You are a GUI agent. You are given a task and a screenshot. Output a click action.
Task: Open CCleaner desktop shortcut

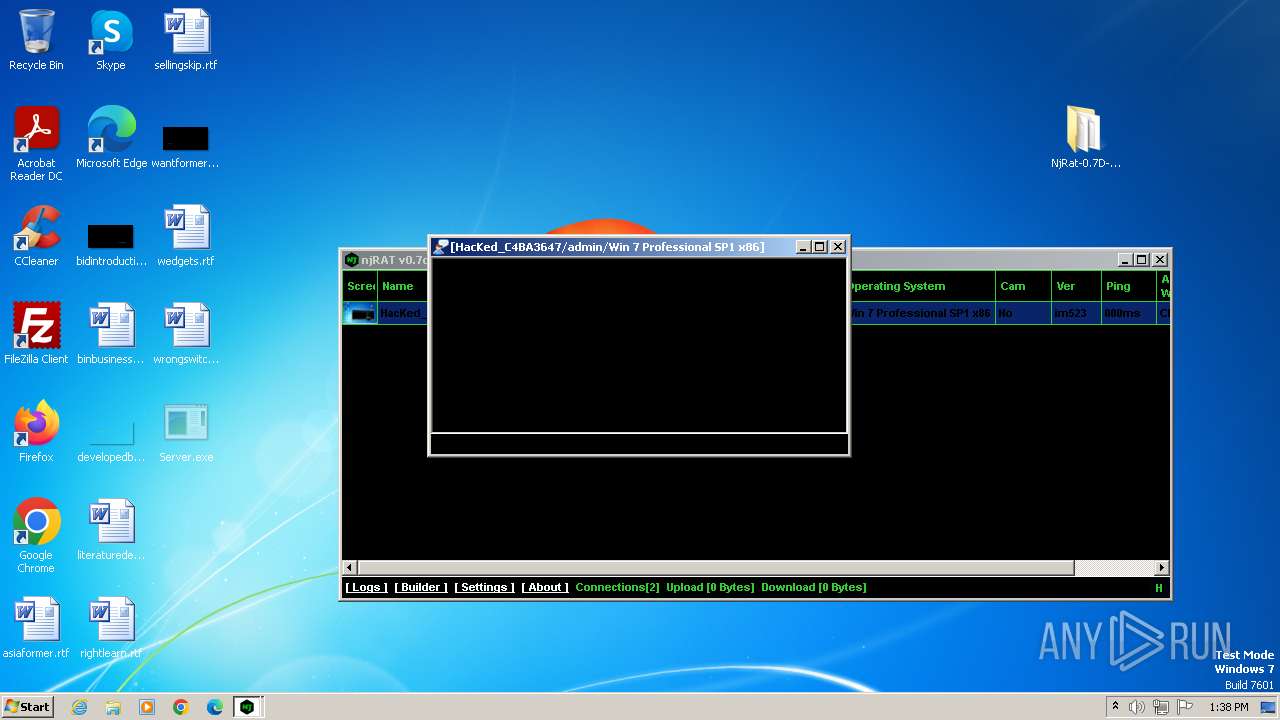[36, 236]
